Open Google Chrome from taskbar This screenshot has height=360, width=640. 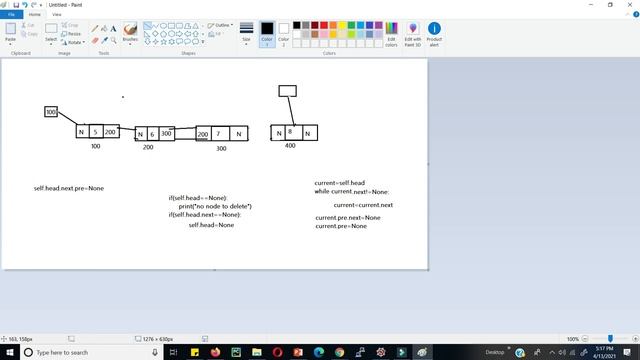click(x=340, y=352)
